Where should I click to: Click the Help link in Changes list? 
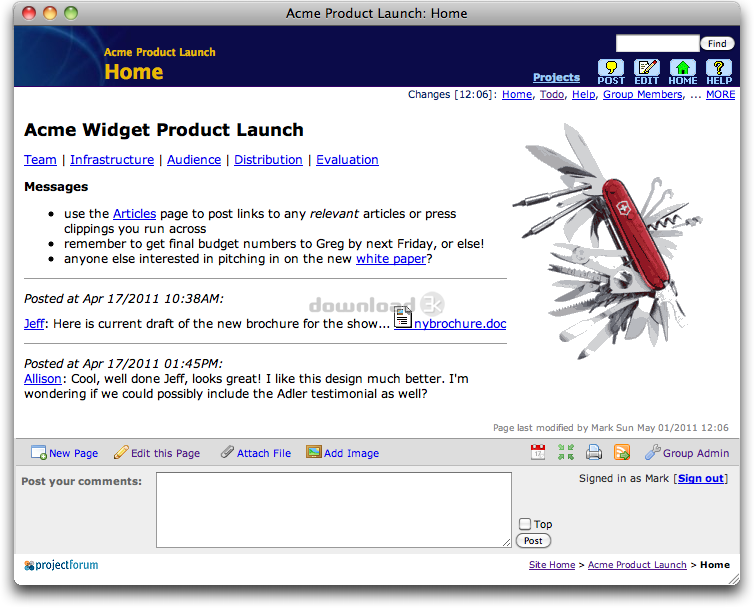click(x=583, y=94)
